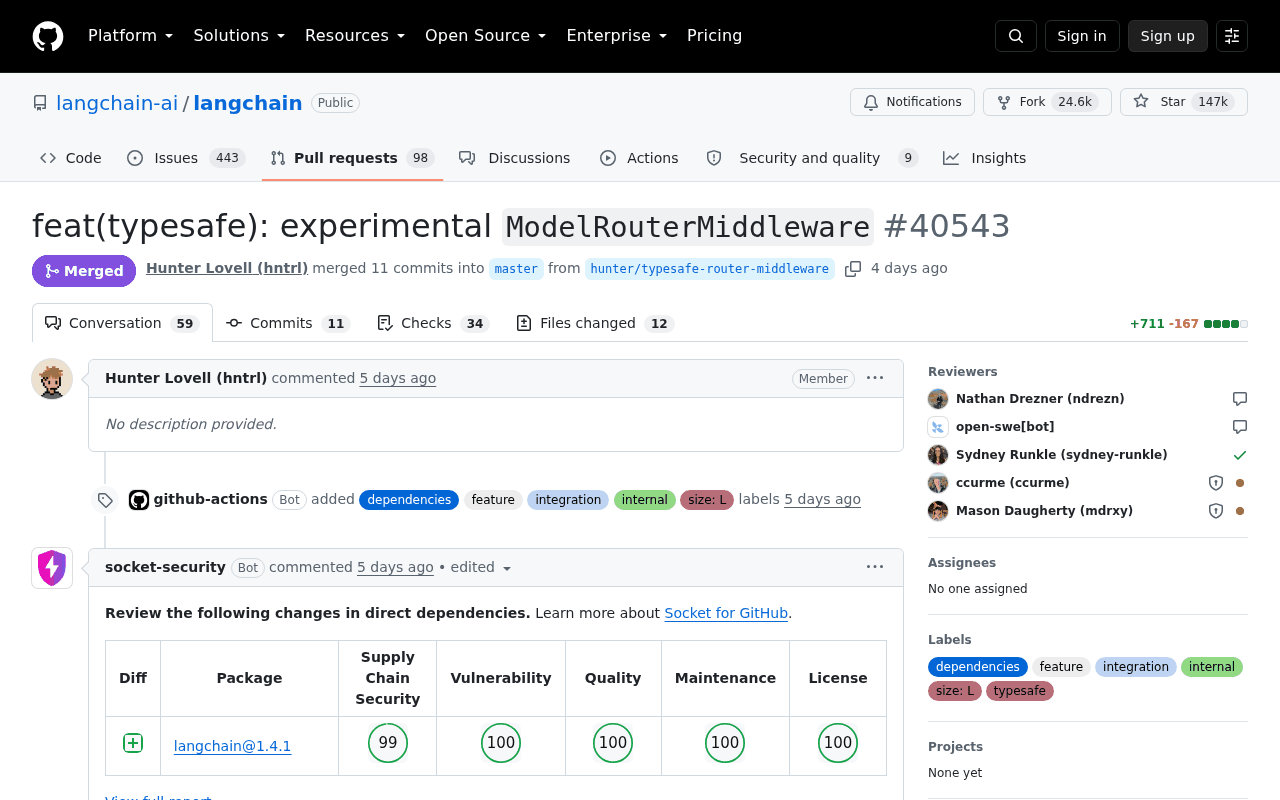Click the Sign up button
This screenshot has width=1280, height=800.
1168,36
